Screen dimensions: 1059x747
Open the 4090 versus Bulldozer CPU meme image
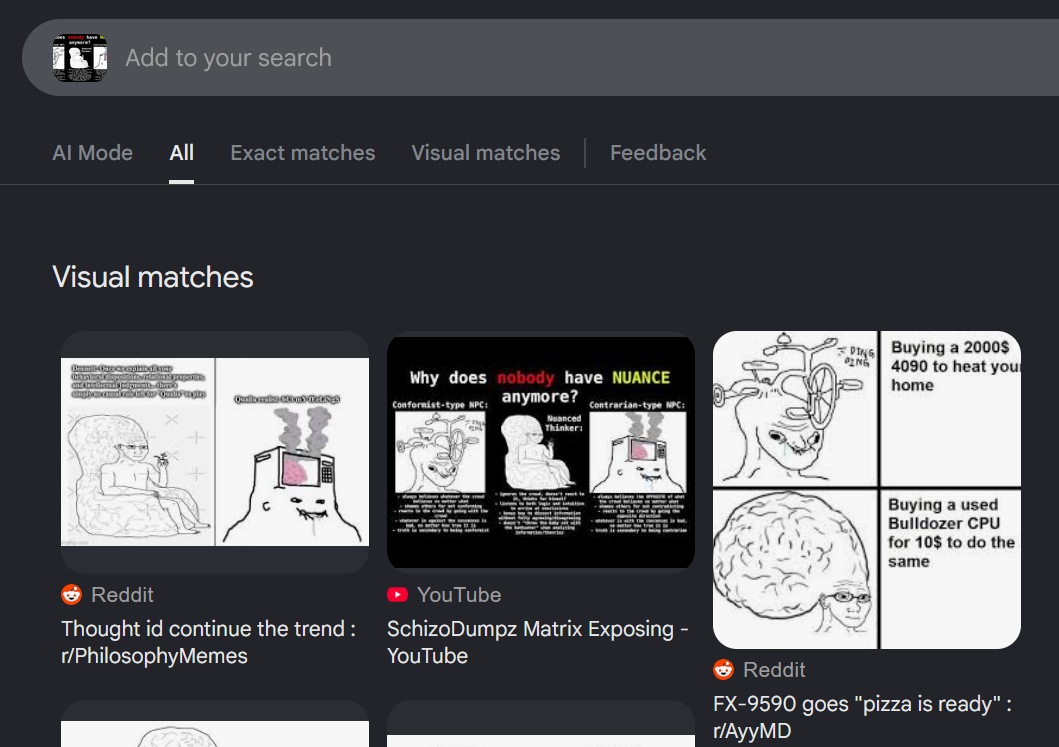867,490
